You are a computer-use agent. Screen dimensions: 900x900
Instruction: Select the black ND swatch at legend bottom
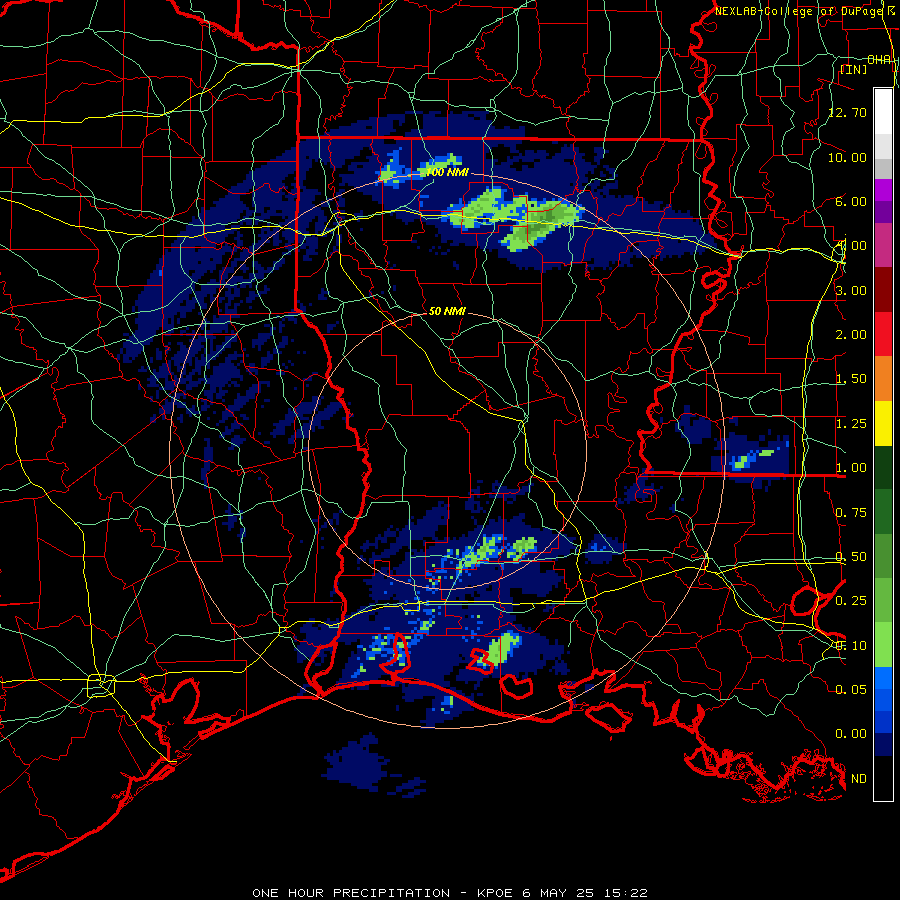click(883, 778)
